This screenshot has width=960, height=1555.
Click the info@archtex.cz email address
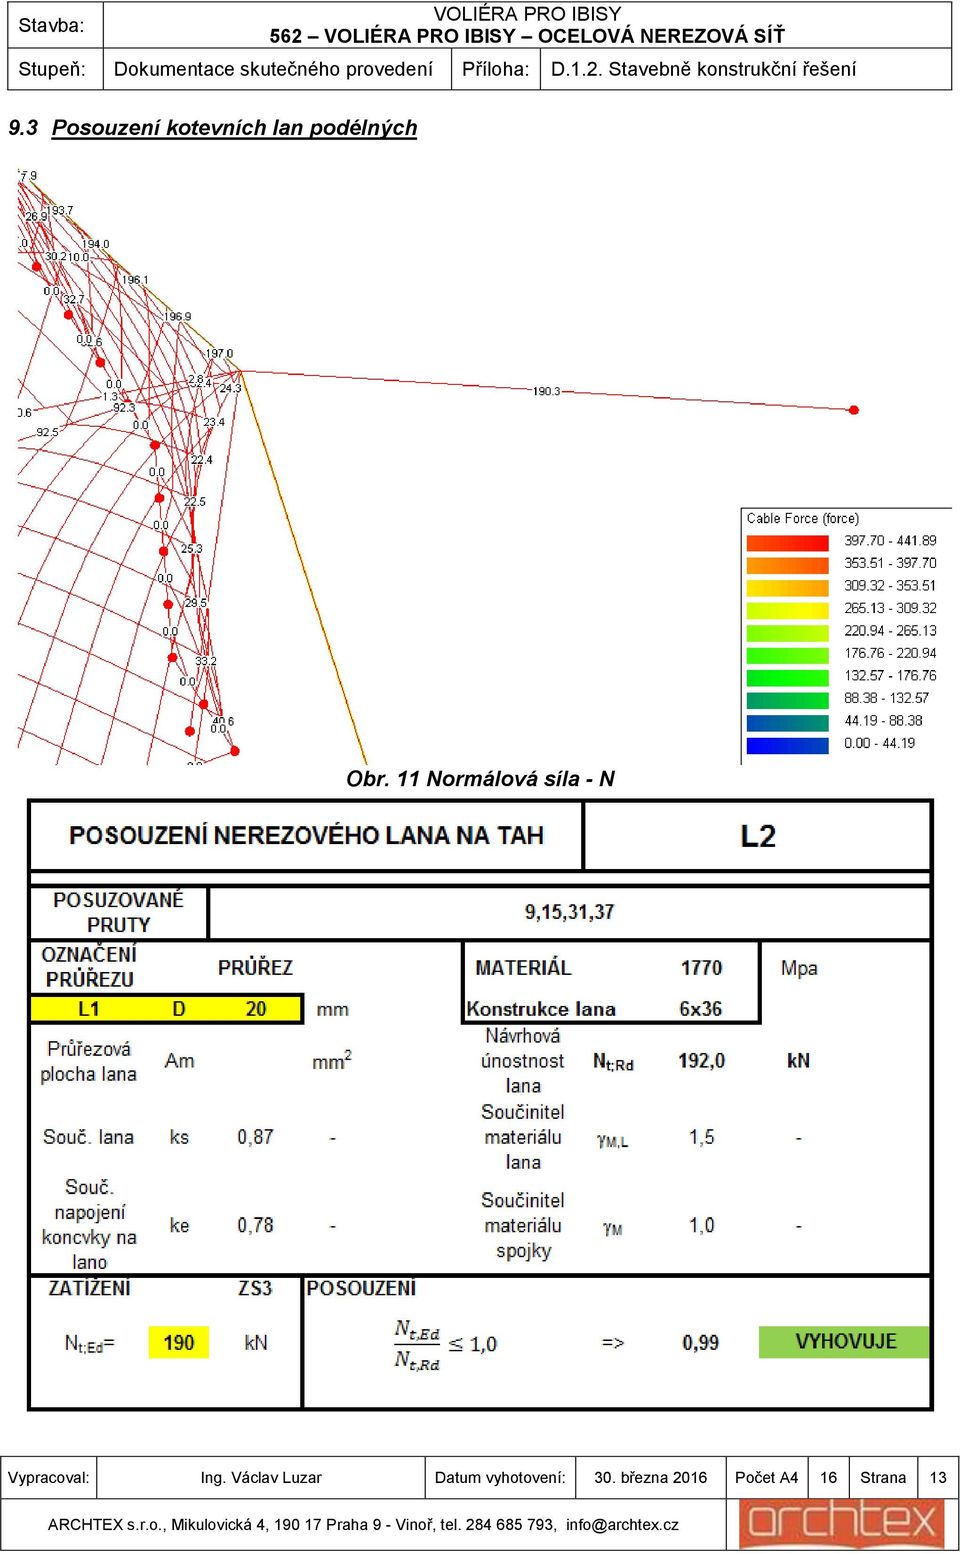622,1524
